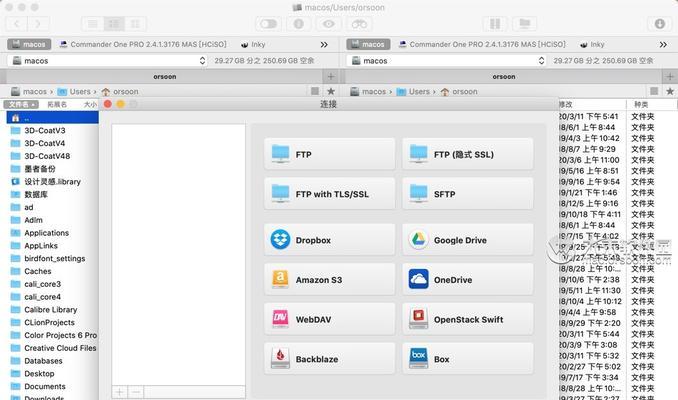Screen dimensions: 678x400
Task: Add a Backblaze connection
Action: [x=329, y=359]
